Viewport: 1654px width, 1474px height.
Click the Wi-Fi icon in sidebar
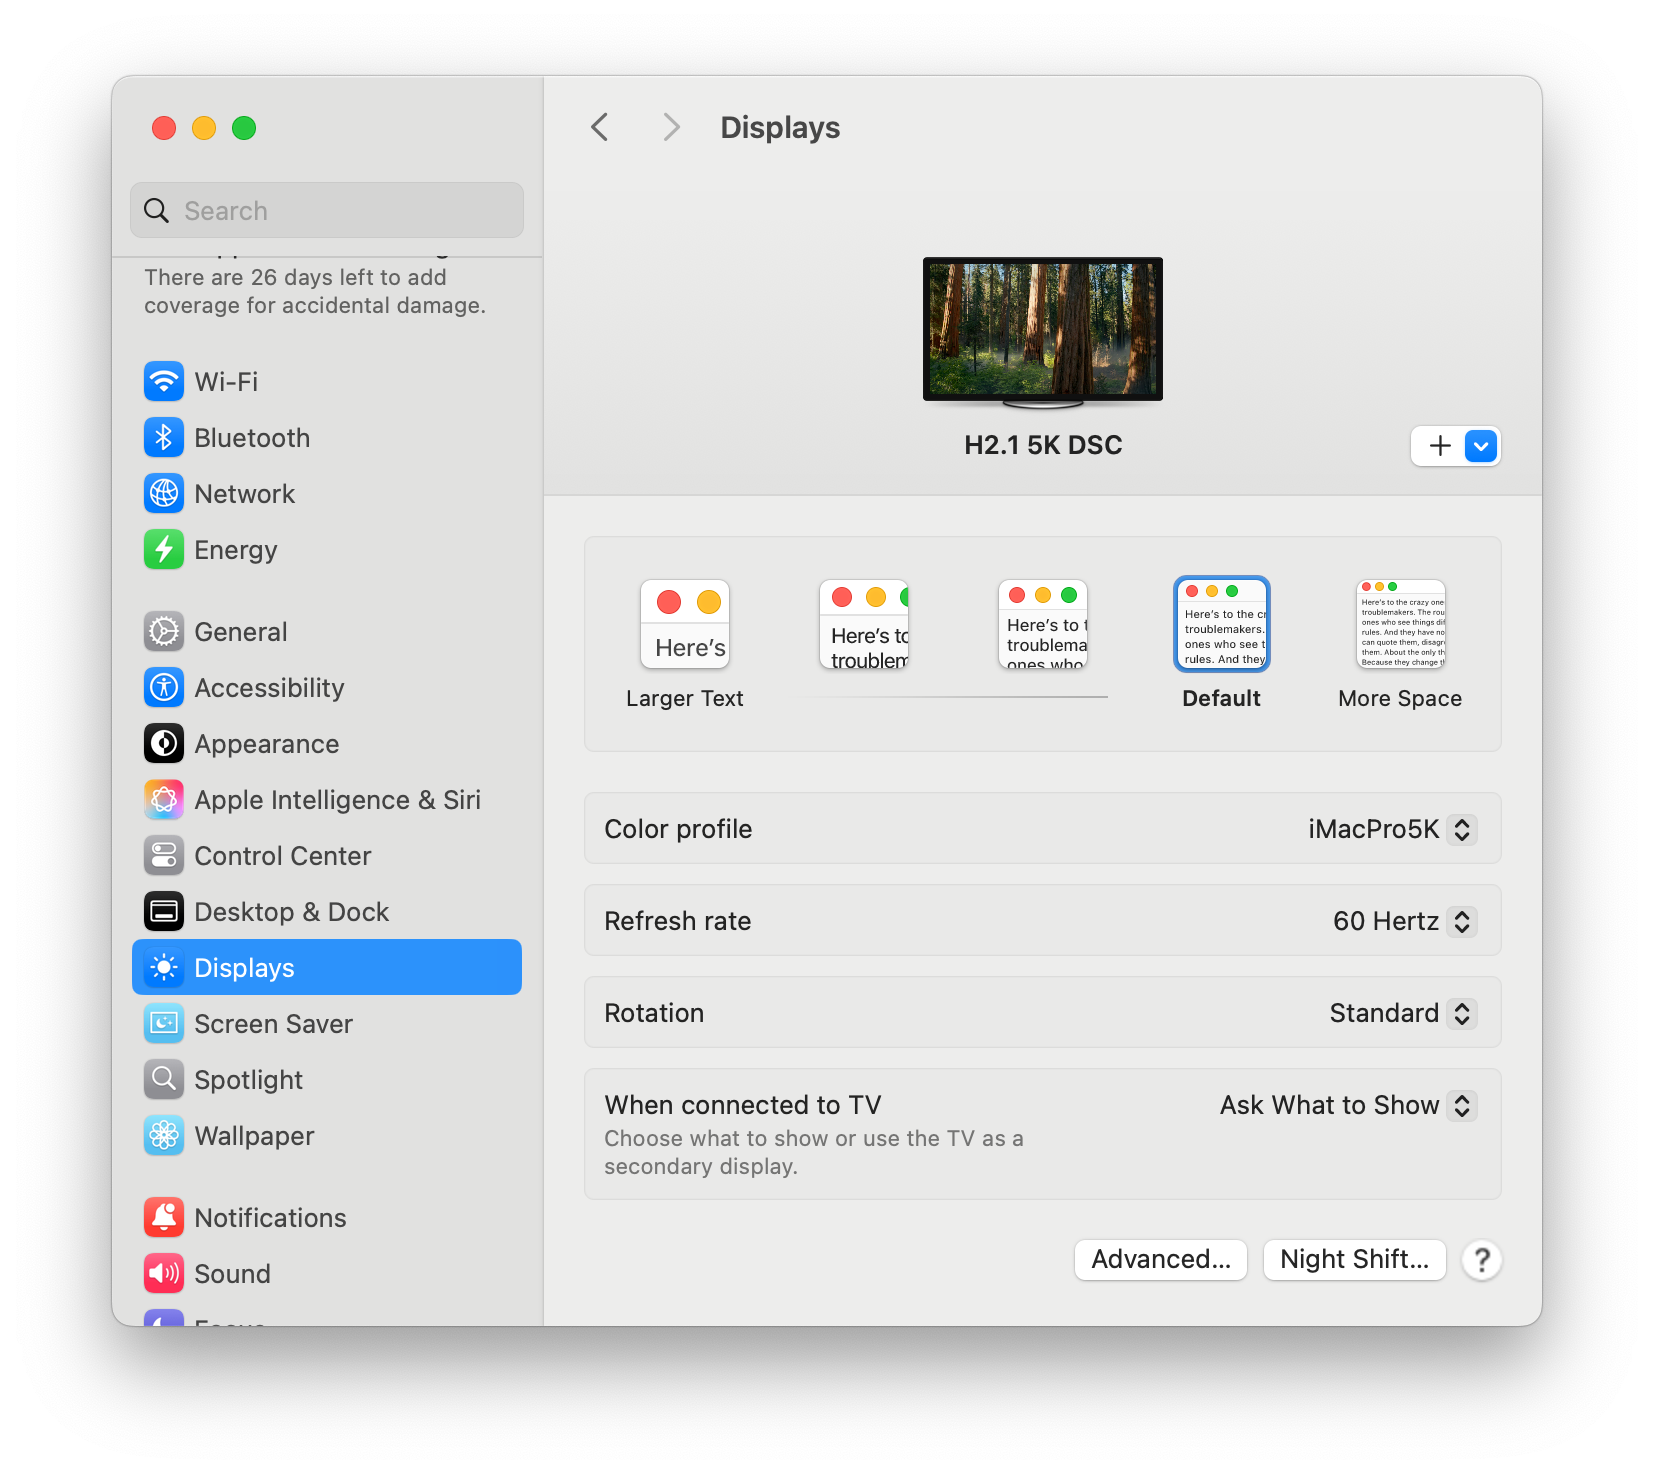click(164, 381)
